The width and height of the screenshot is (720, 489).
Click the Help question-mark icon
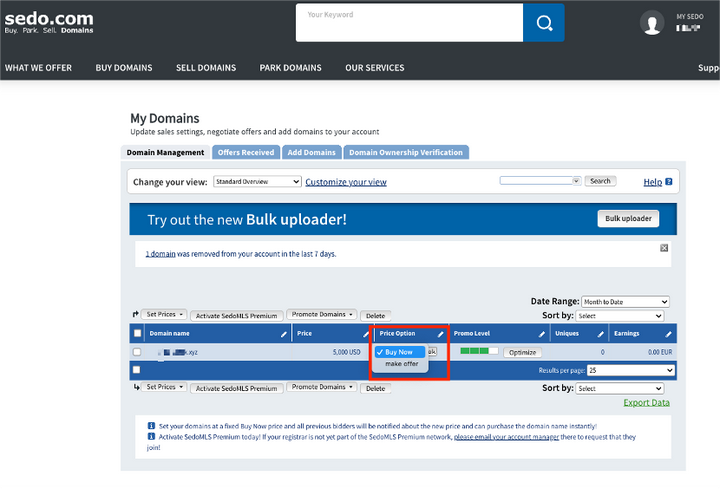tap(669, 182)
